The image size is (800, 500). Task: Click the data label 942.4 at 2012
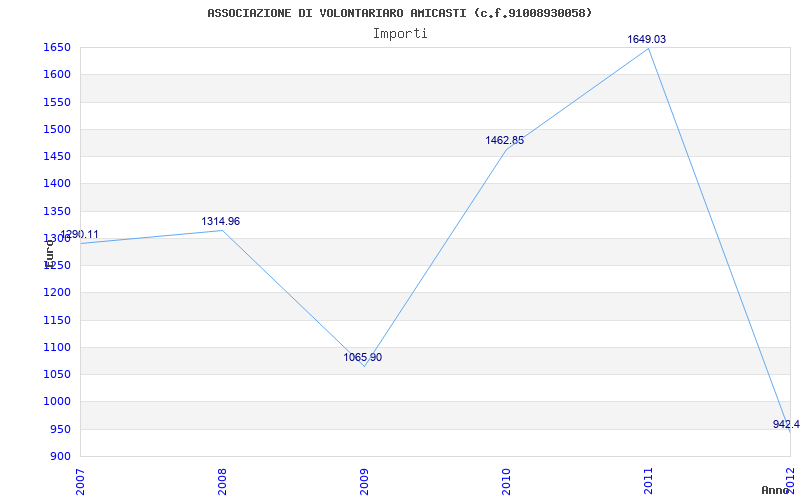tap(786, 424)
